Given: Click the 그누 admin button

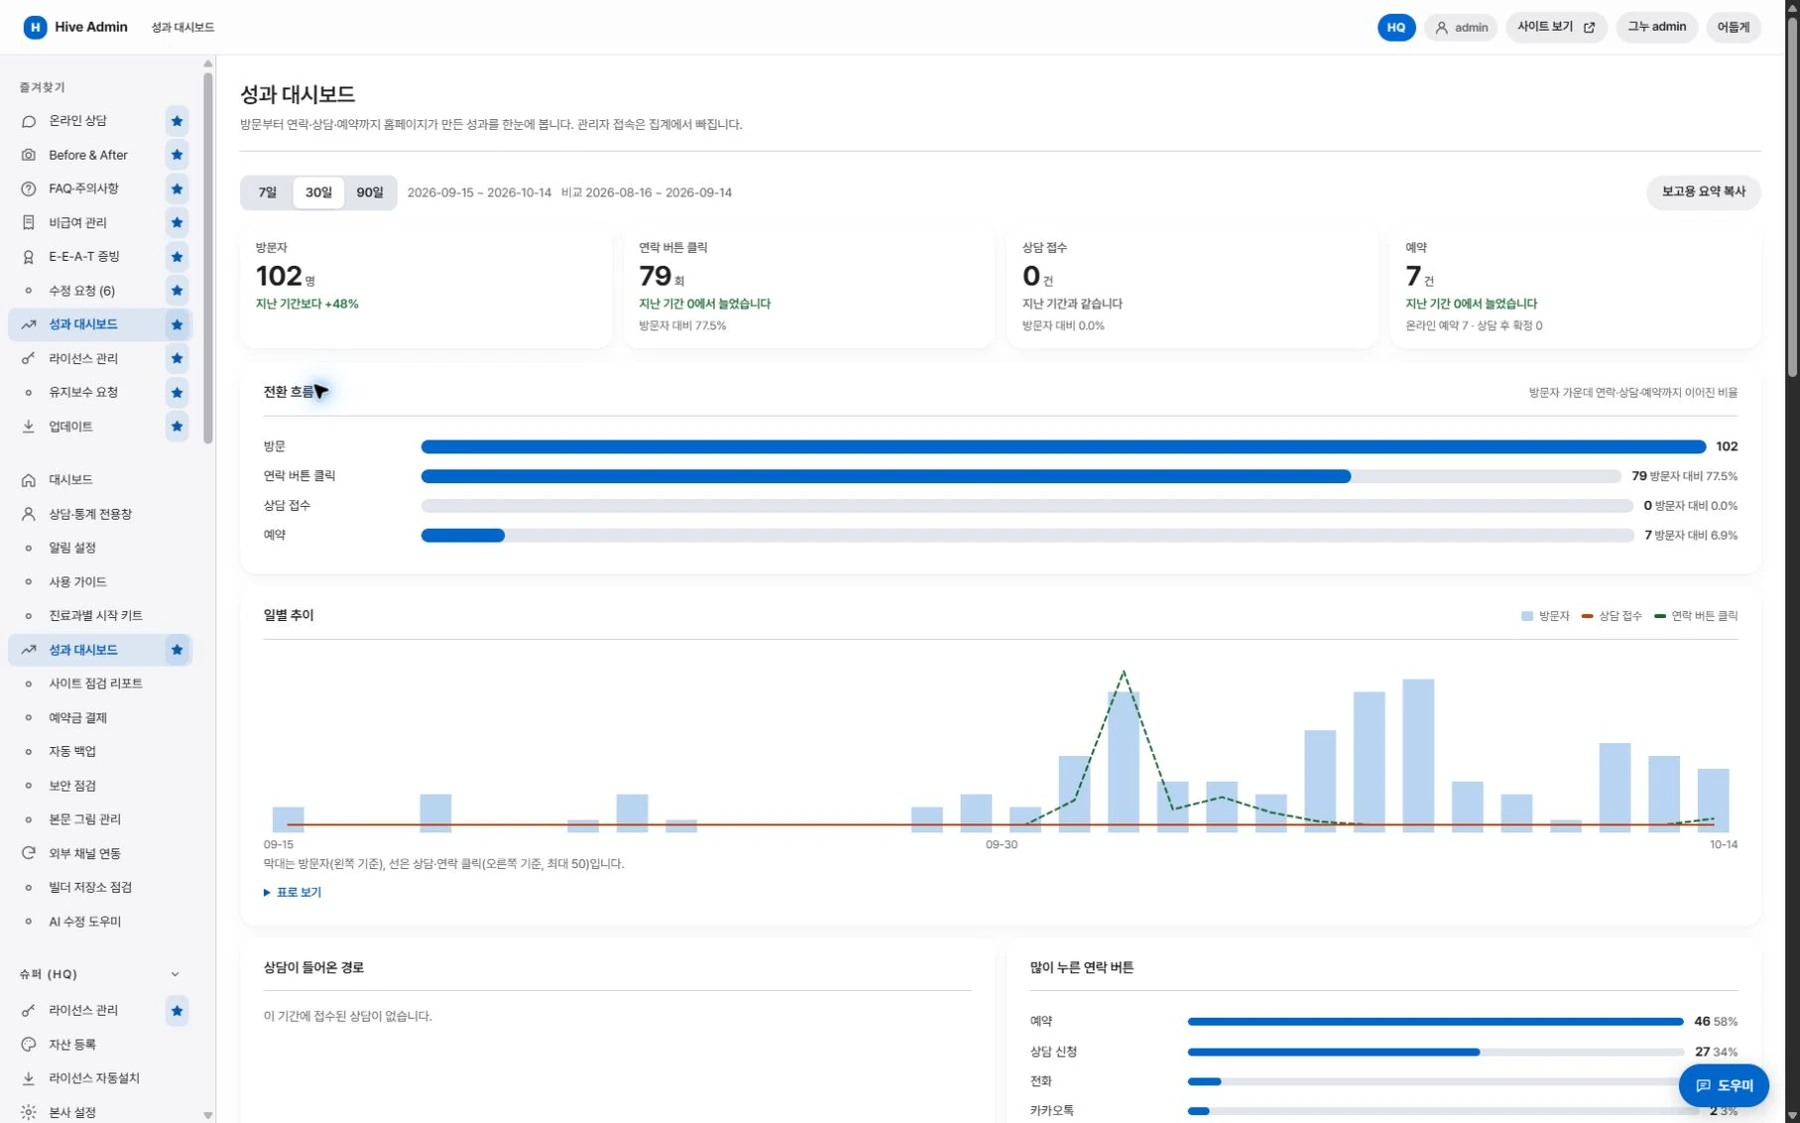Looking at the screenshot, I should (x=1656, y=27).
